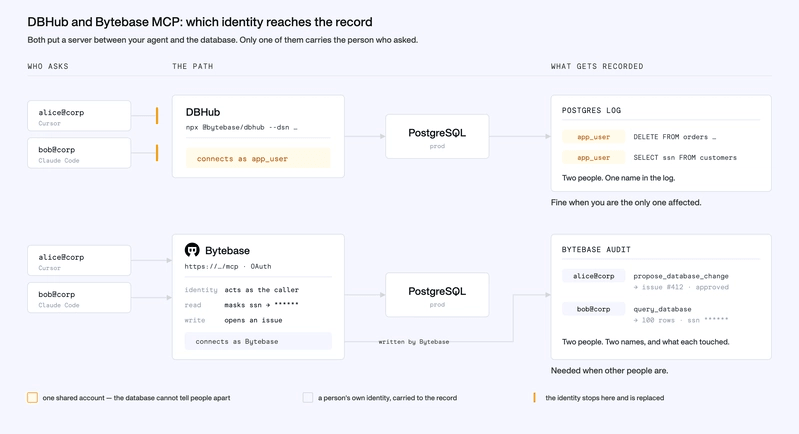Click the Bytebase logo icon
This screenshot has height=434, width=799.
[x=192, y=250]
